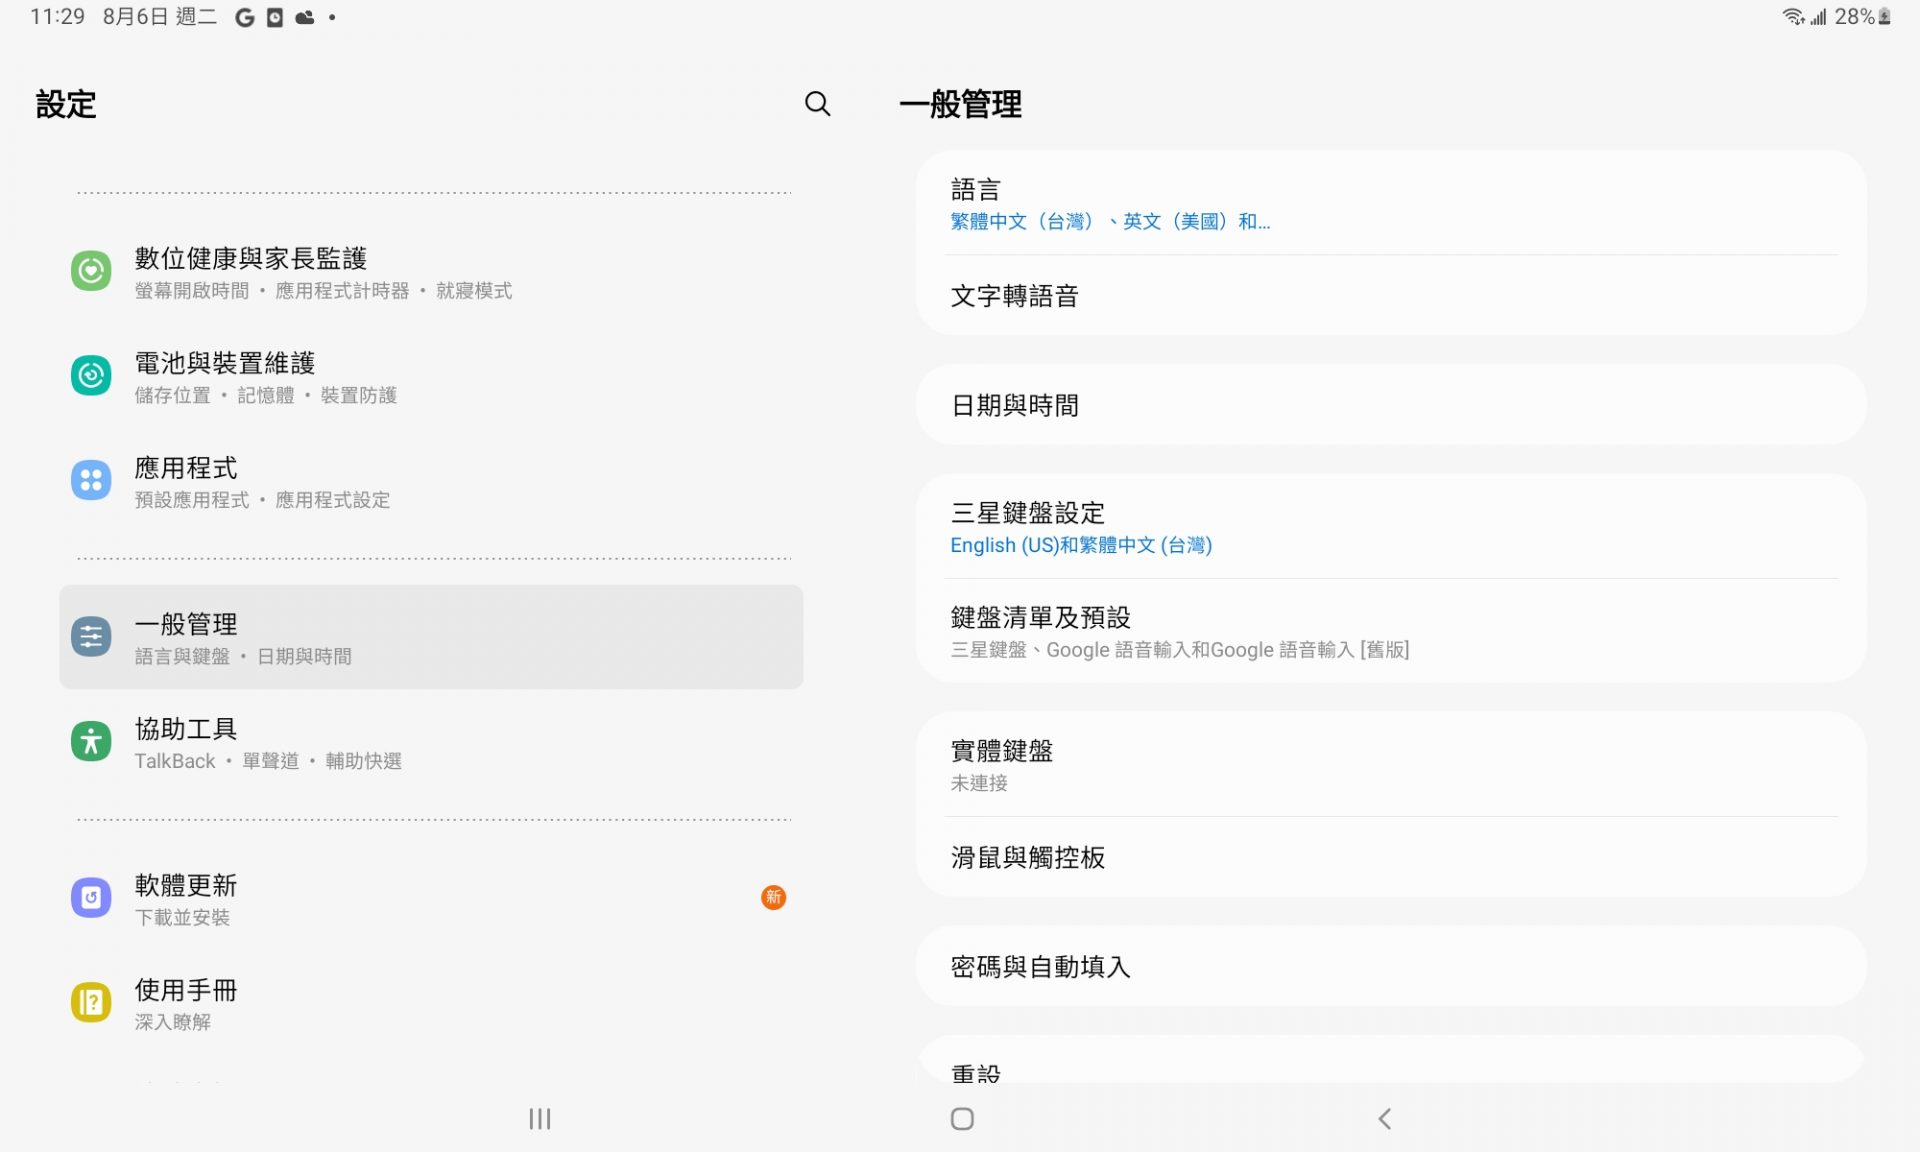Open 滑鼠與觸控板 settings
This screenshot has width=1920, height=1152.
click(x=1390, y=858)
